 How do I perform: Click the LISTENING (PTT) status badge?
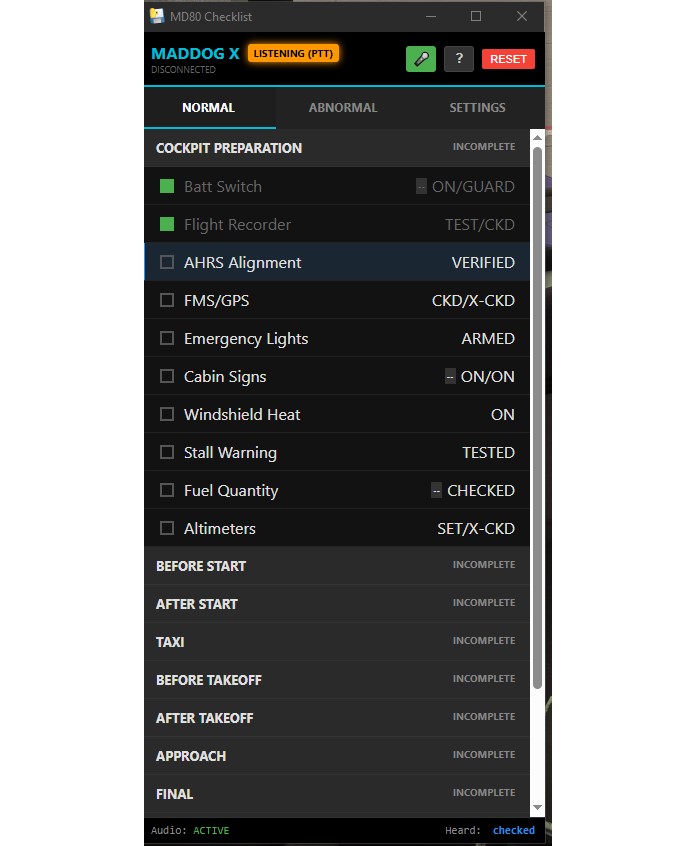pos(293,53)
